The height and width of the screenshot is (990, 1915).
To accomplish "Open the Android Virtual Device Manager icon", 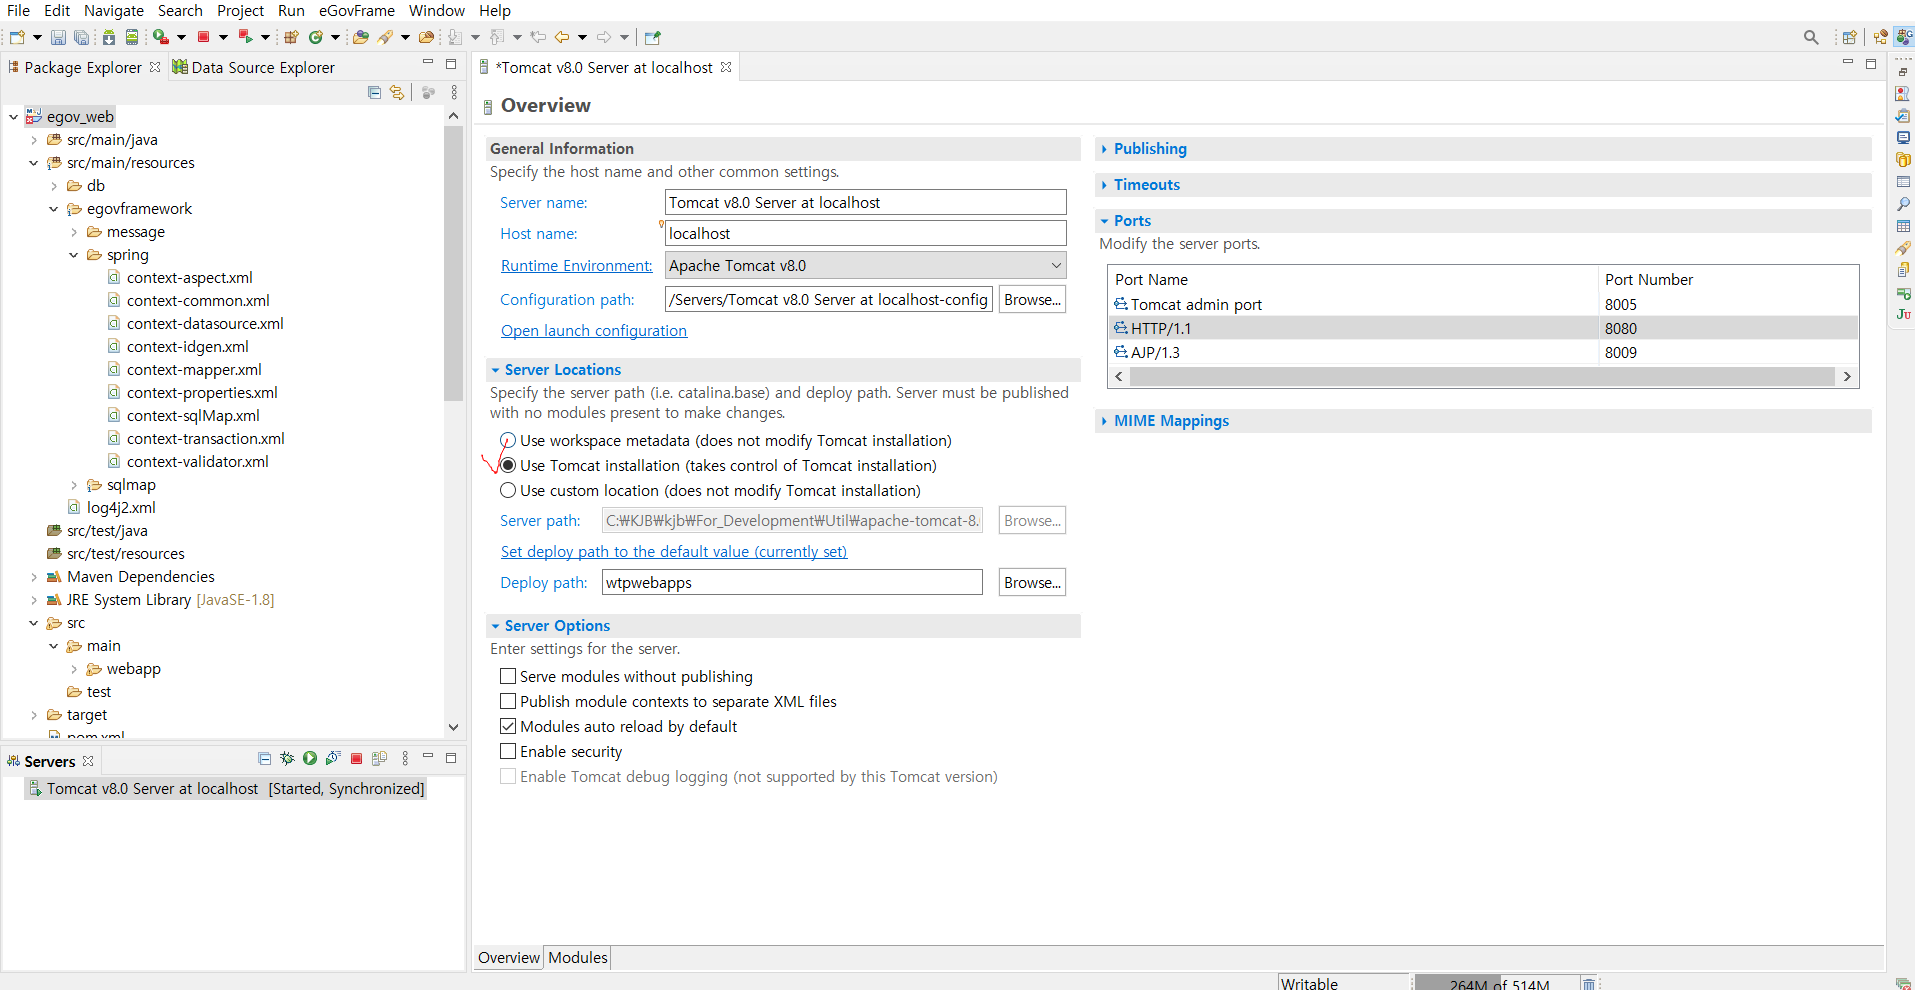I will [131, 37].
